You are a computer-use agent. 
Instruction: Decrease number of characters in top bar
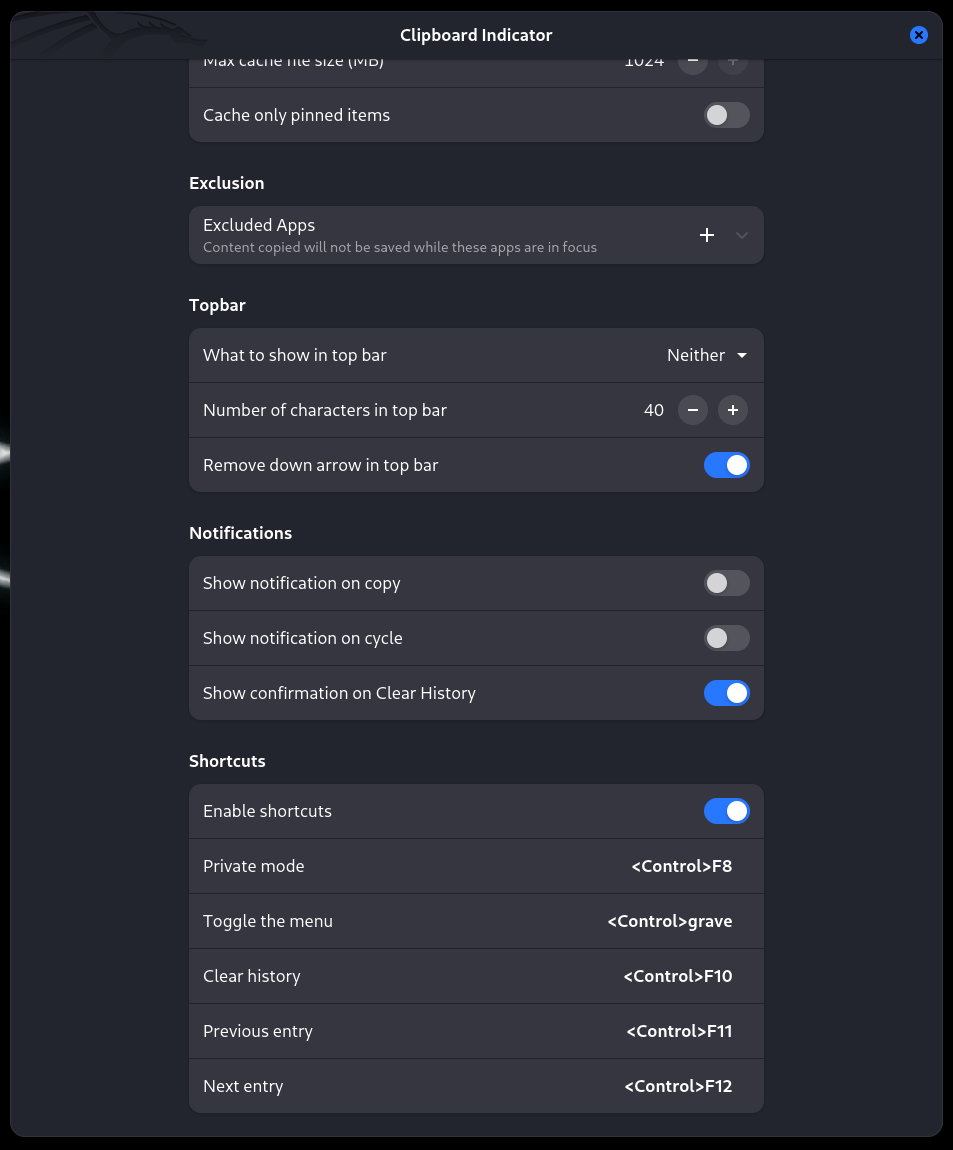(693, 410)
